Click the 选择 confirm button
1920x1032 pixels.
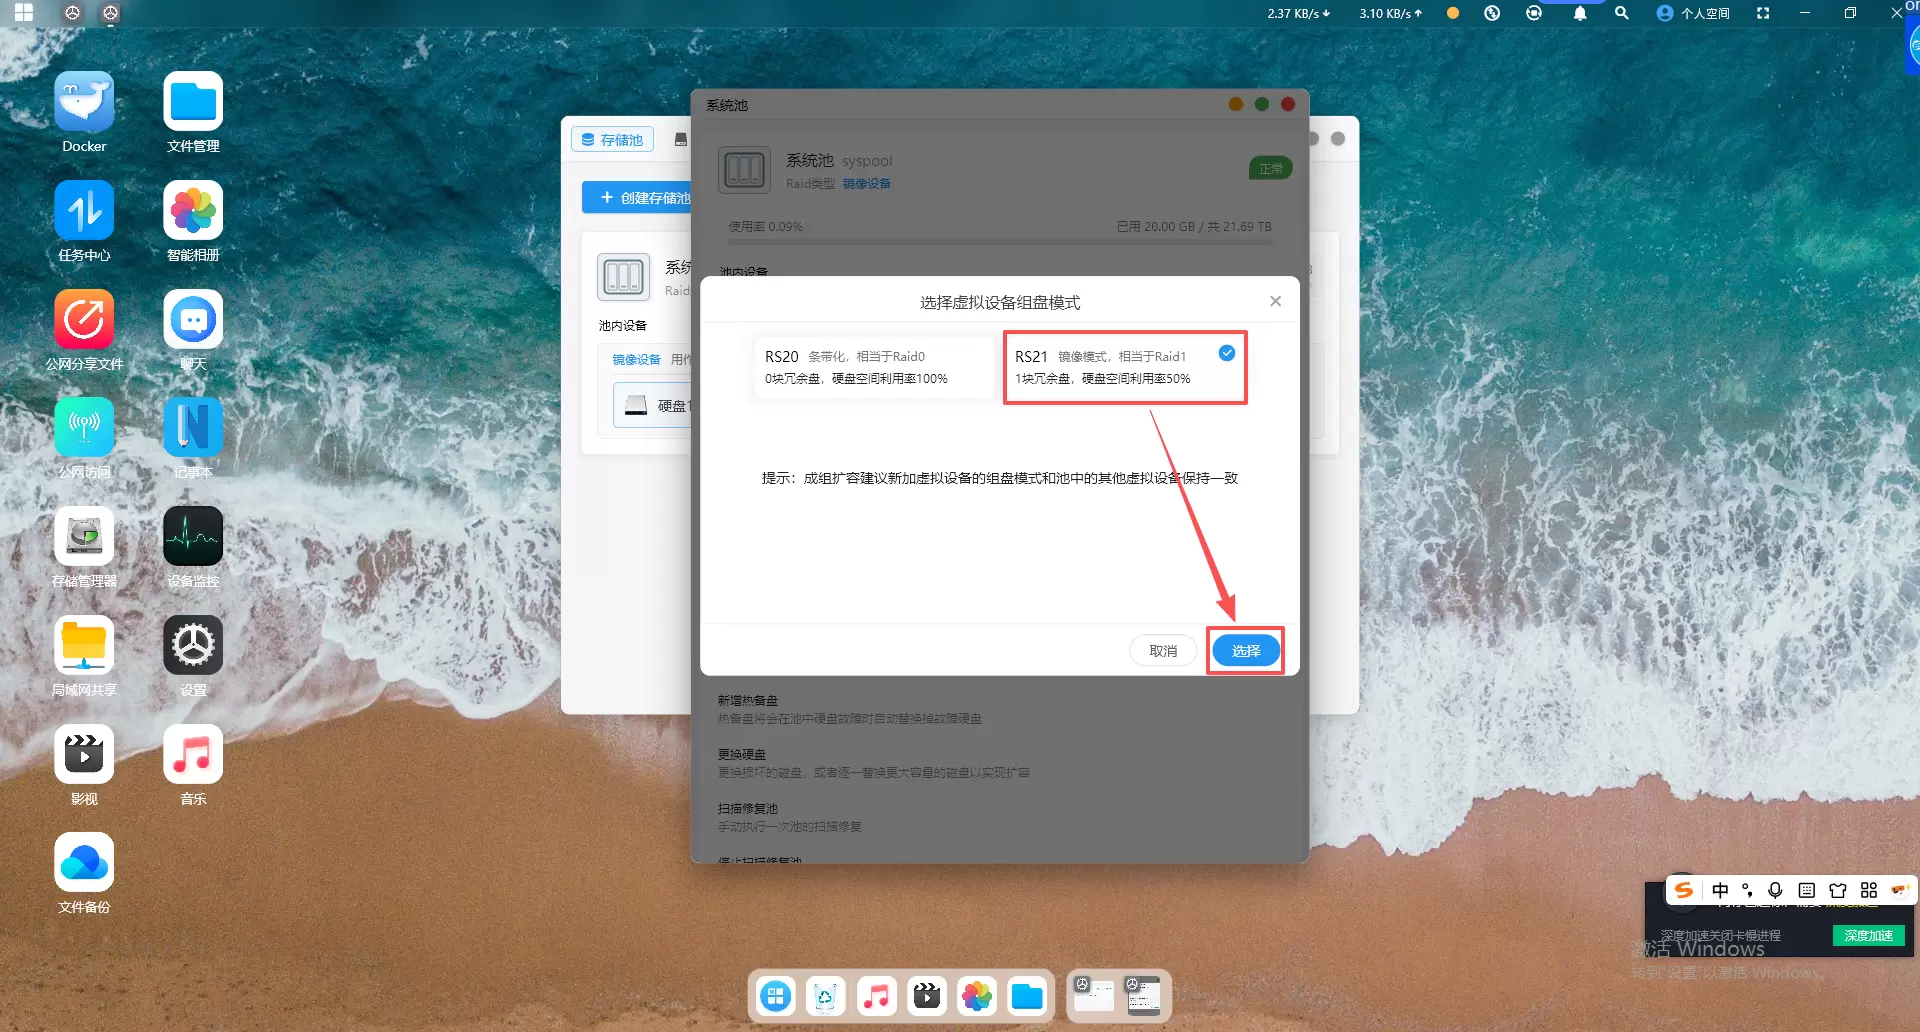[x=1245, y=651]
